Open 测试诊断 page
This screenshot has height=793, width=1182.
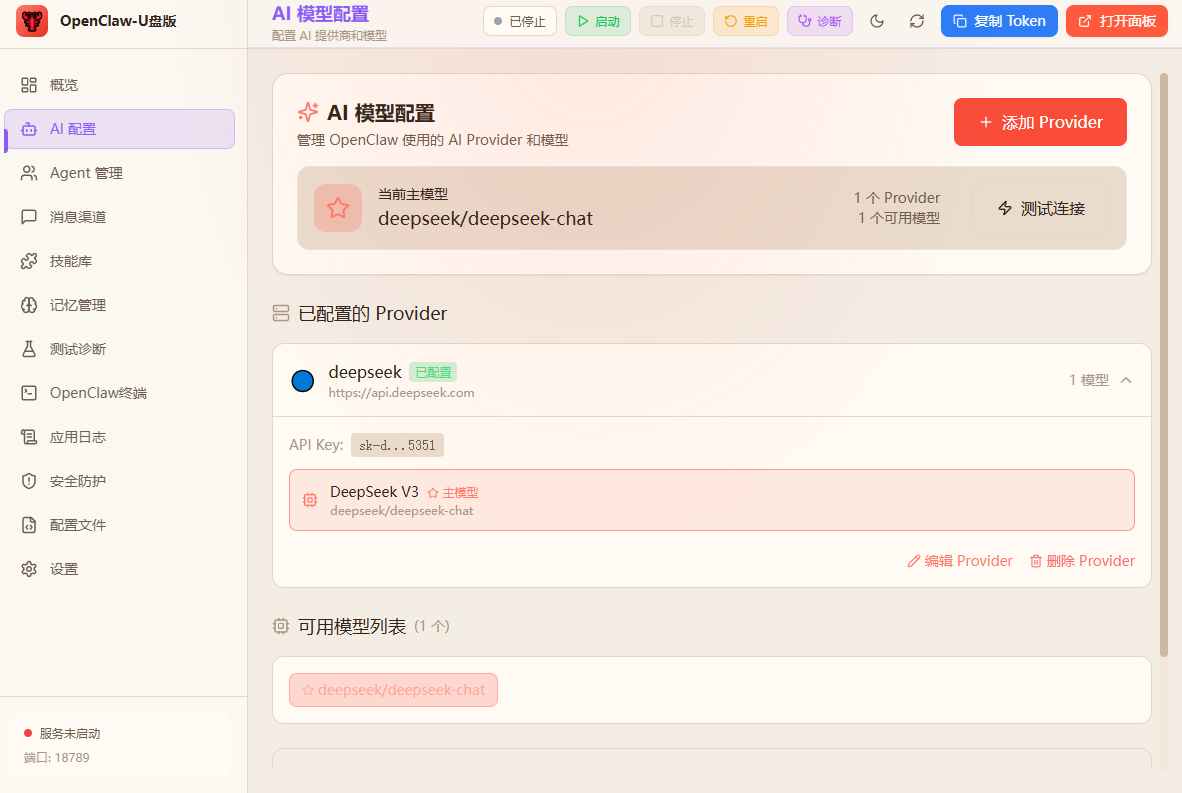120,349
